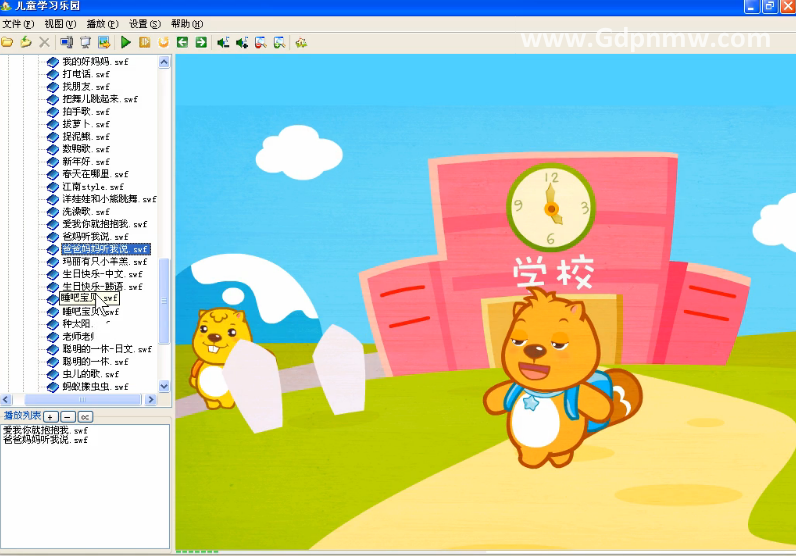Click the playlist oc button
The height and width of the screenshot is (556, 796).
click(x=85, y=417)
